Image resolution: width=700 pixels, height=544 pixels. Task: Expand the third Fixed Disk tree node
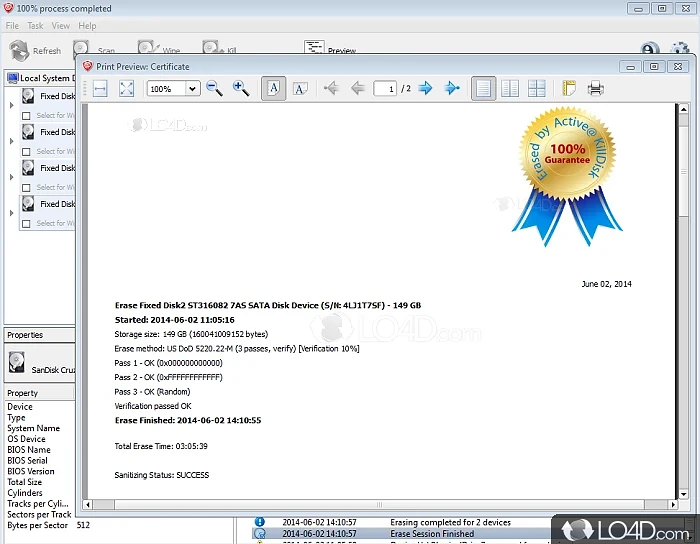[12, 177]
